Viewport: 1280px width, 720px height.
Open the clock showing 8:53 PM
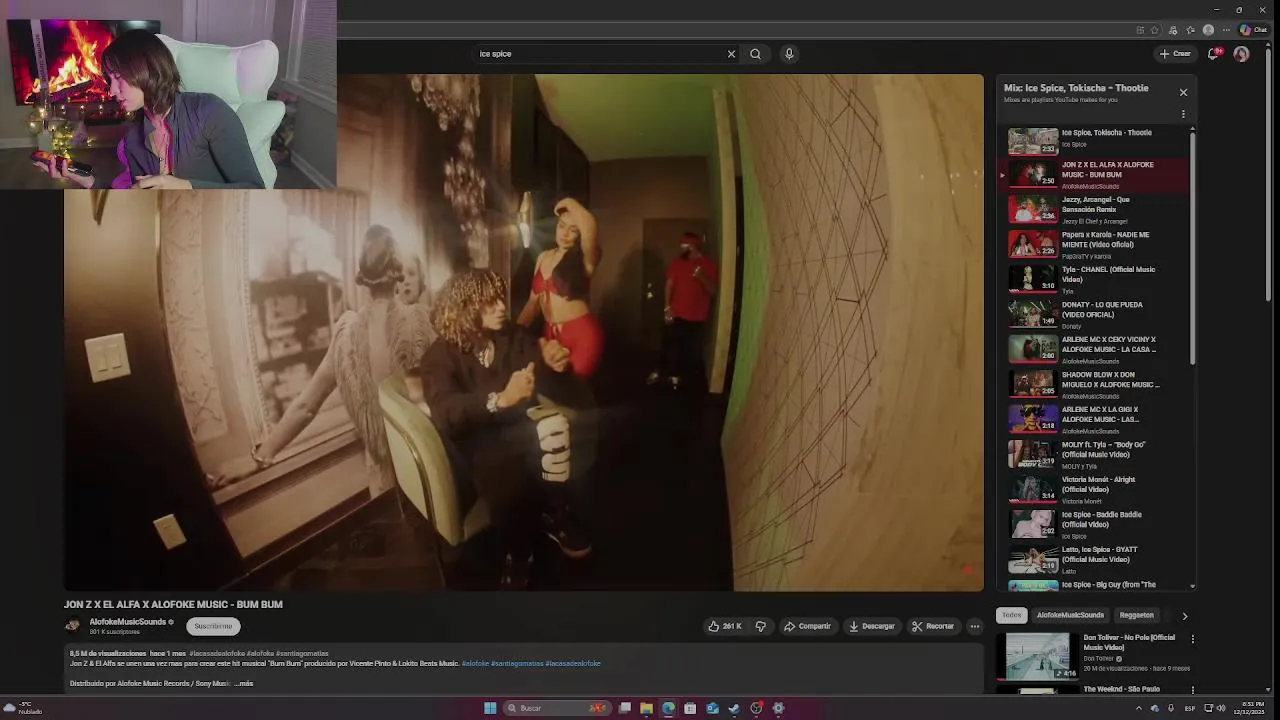(1248, 708)
